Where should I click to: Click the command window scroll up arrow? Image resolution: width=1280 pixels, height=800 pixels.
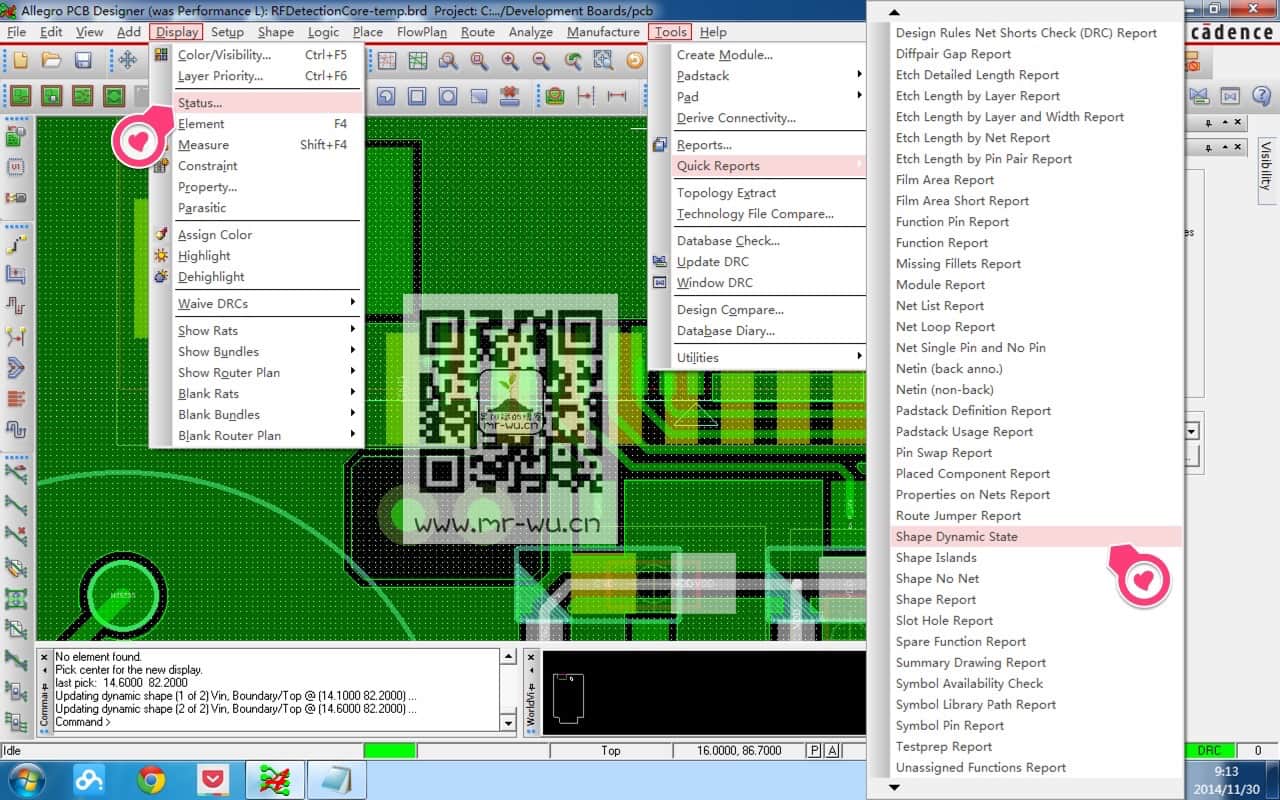tap(509, 657)
